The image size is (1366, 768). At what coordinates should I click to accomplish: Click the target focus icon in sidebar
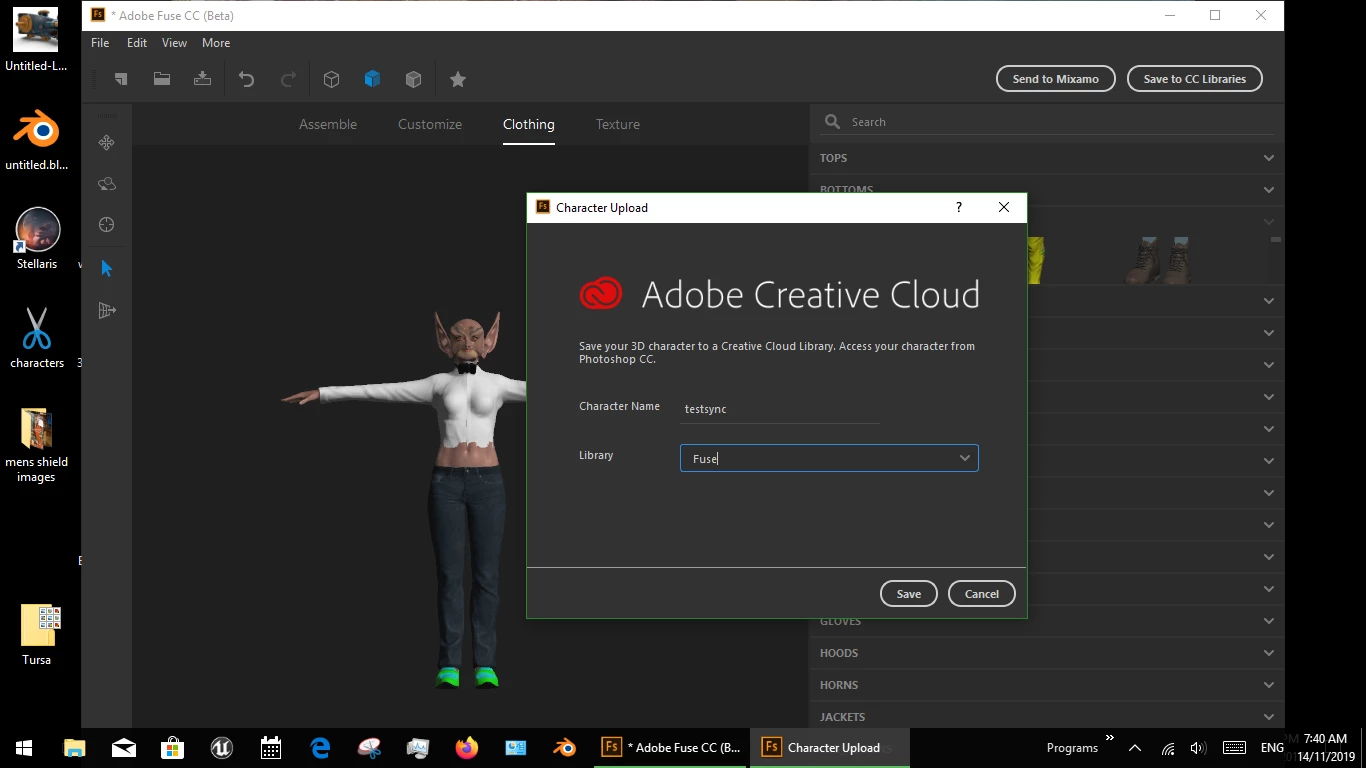107,225
